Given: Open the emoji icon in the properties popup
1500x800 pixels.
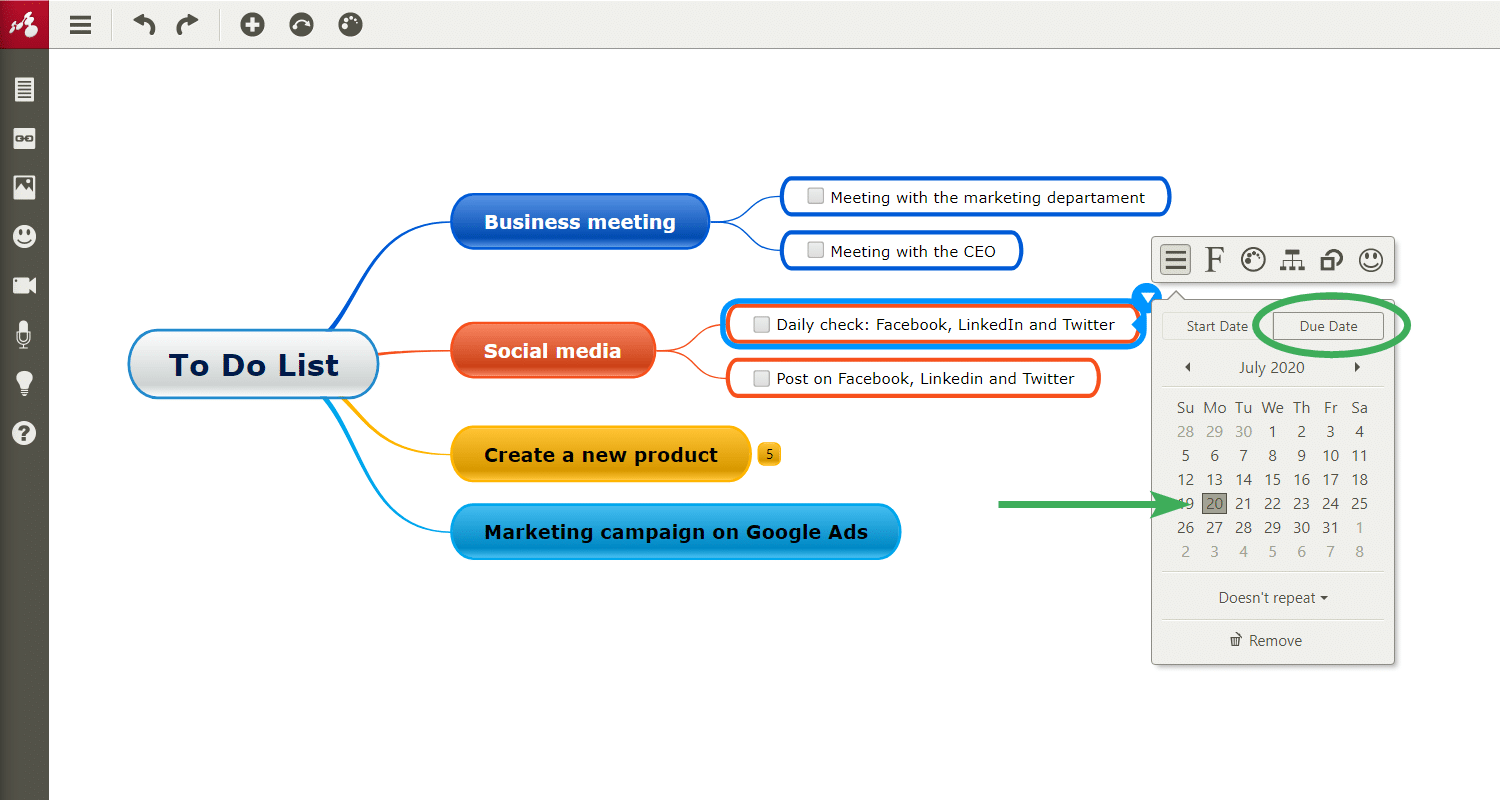Looking at the screenshot, I should (1371, 259).
